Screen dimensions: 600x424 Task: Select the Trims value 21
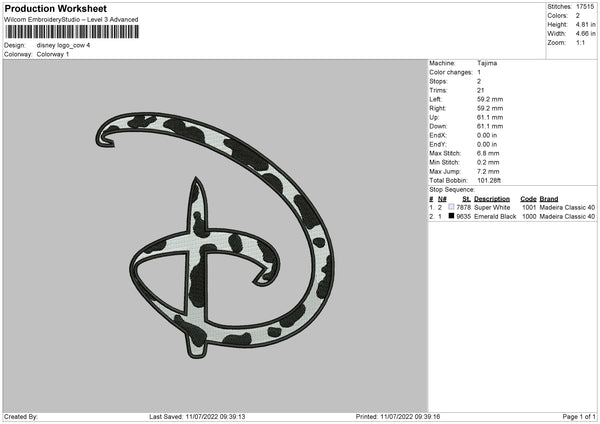tap(481, 90)
